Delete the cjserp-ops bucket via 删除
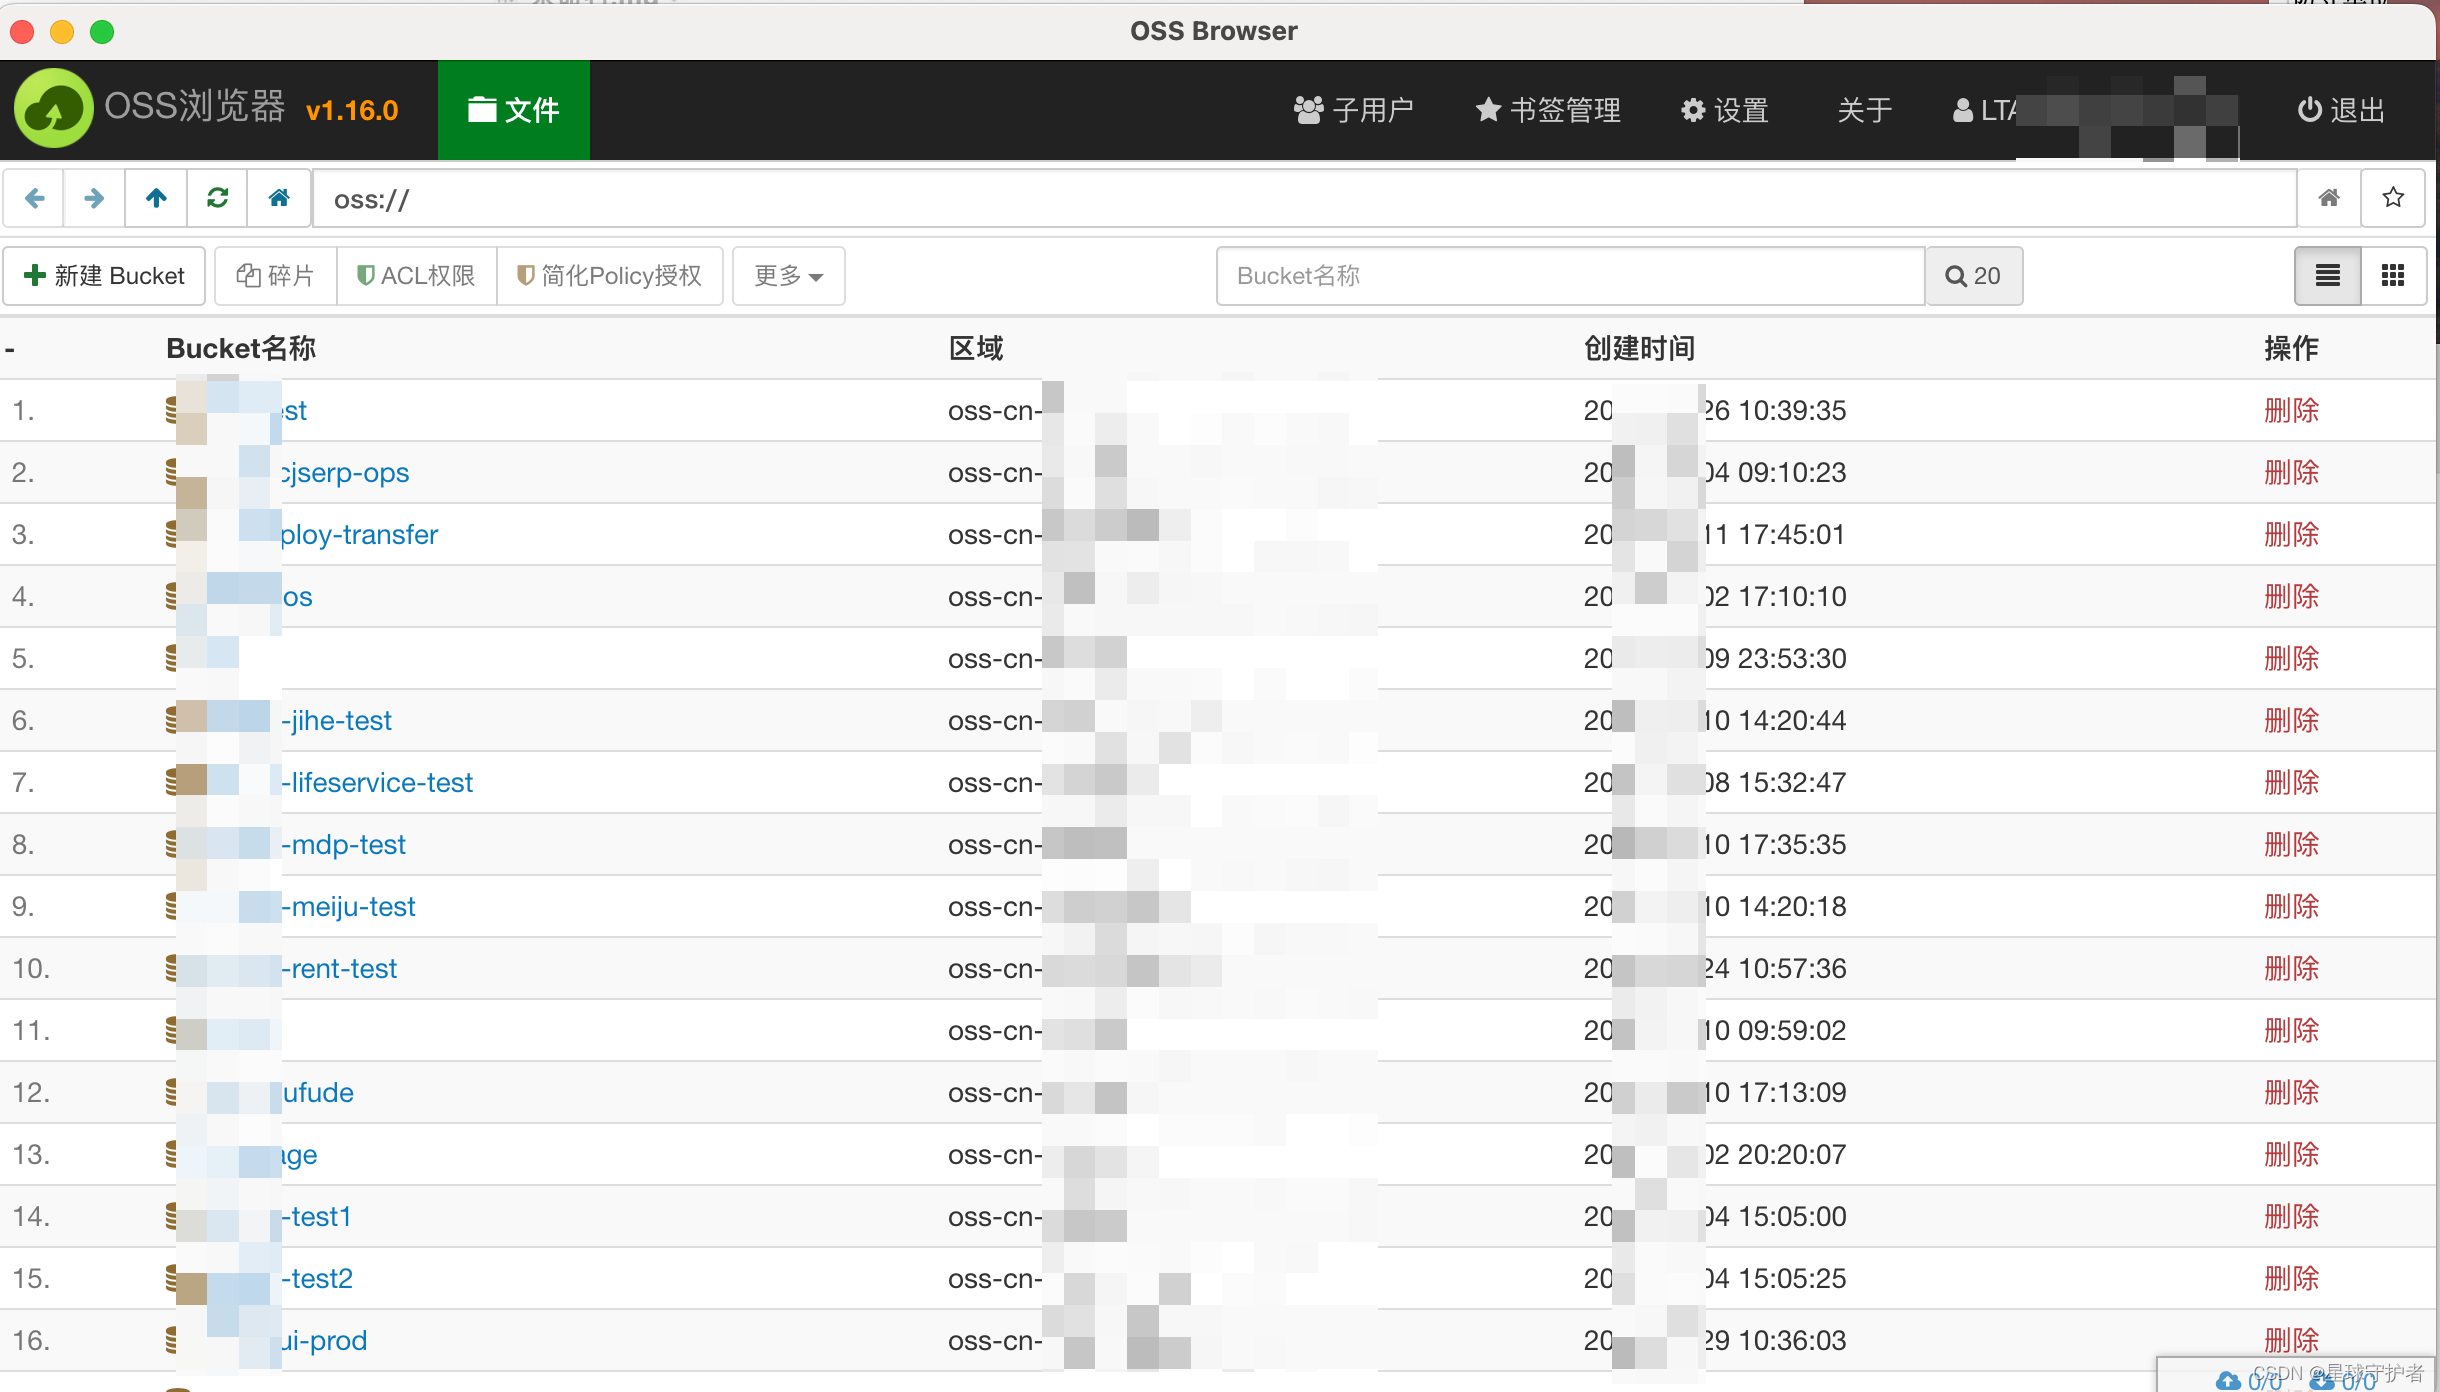The width and height of the screenshot is (2440, 1392). [x=2292, y=472]
